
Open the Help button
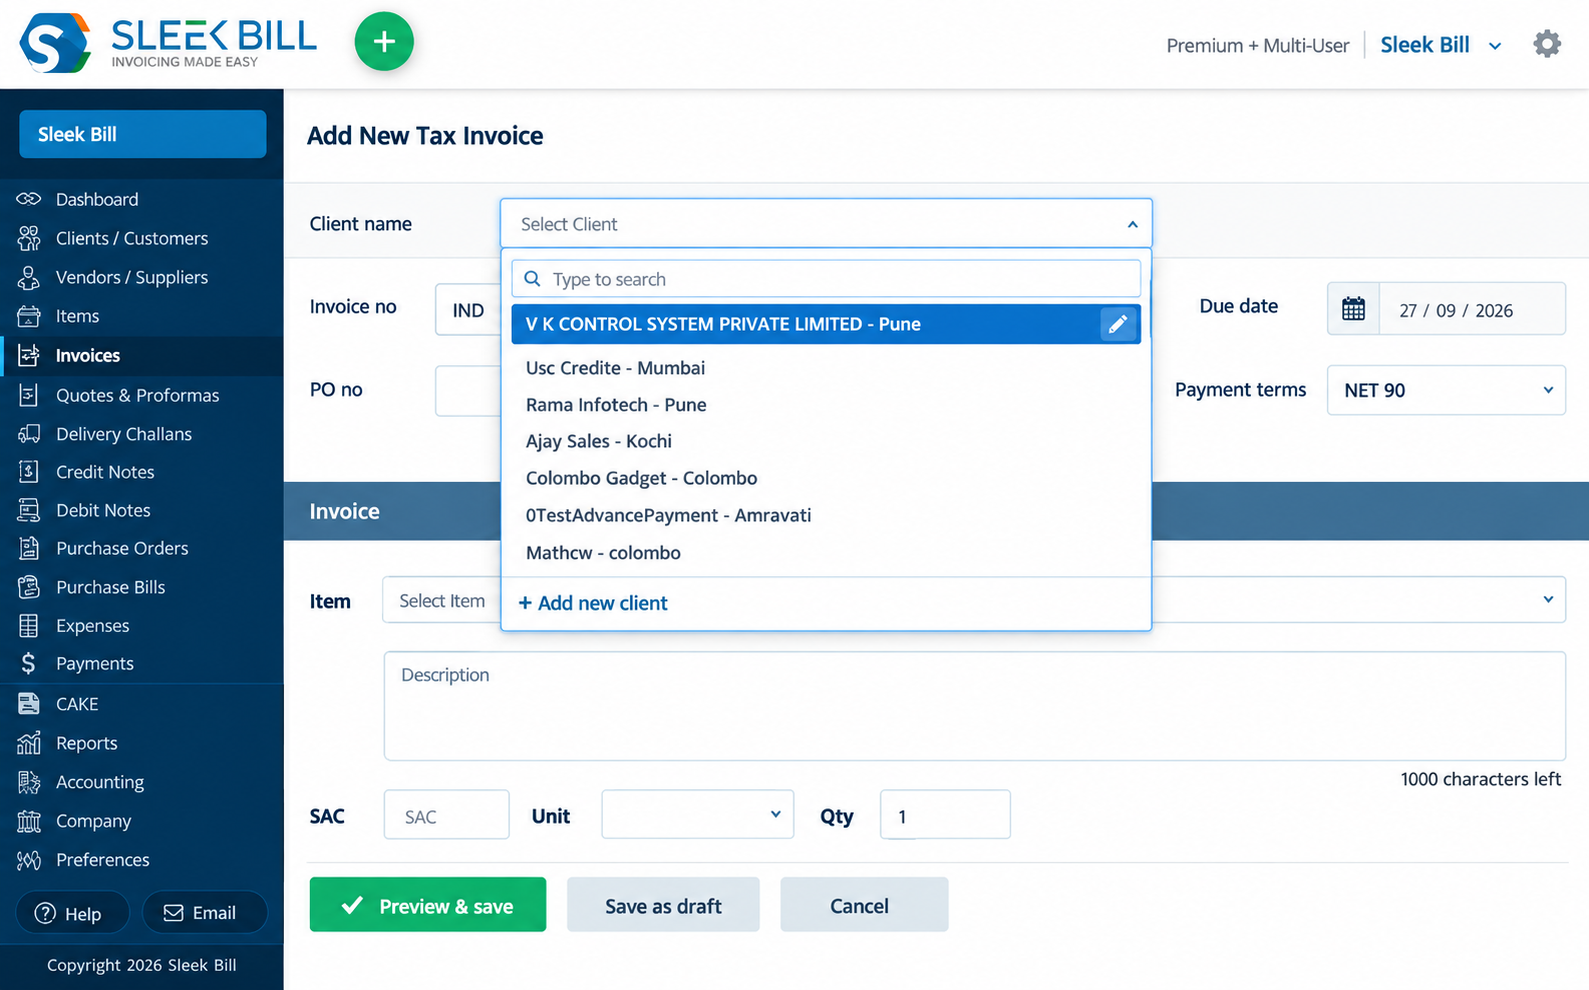point(73,913)
